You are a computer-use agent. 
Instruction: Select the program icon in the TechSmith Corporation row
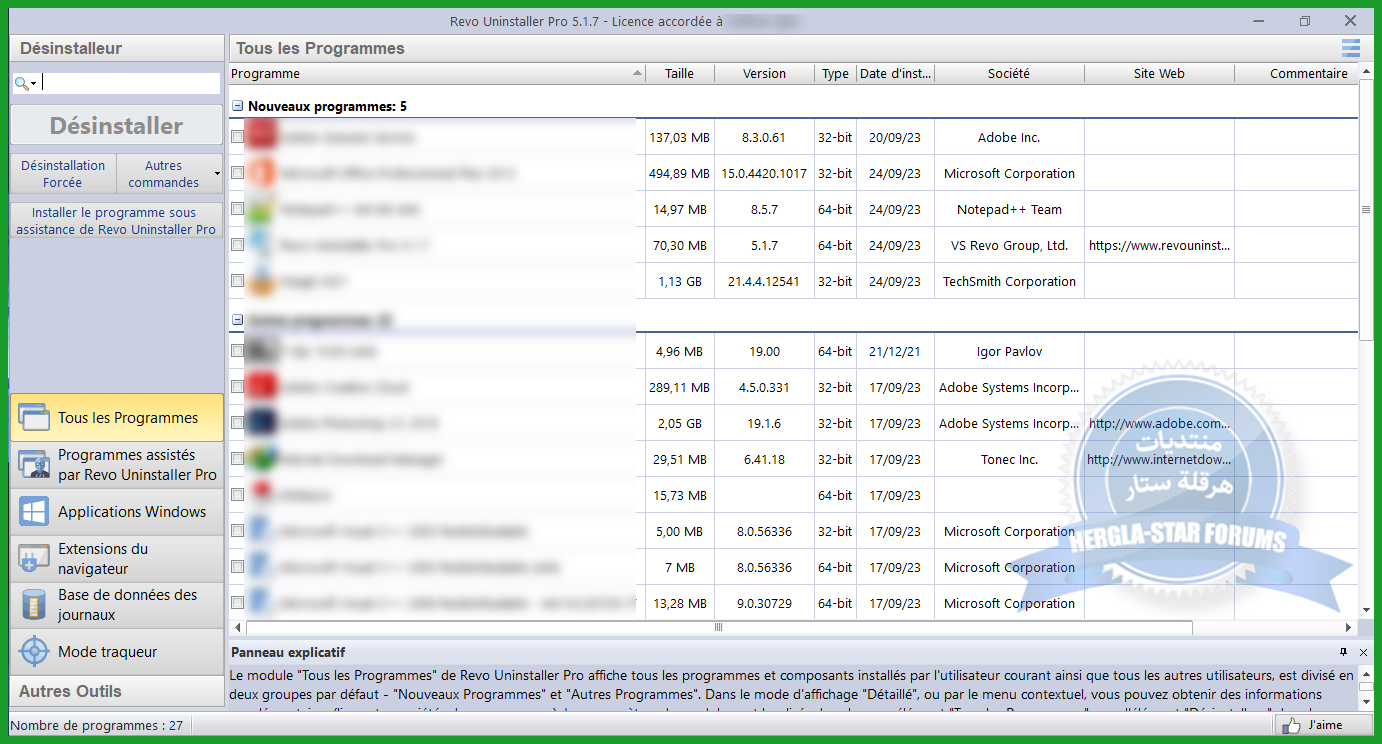pyautogui.click(x=260, y=281)
